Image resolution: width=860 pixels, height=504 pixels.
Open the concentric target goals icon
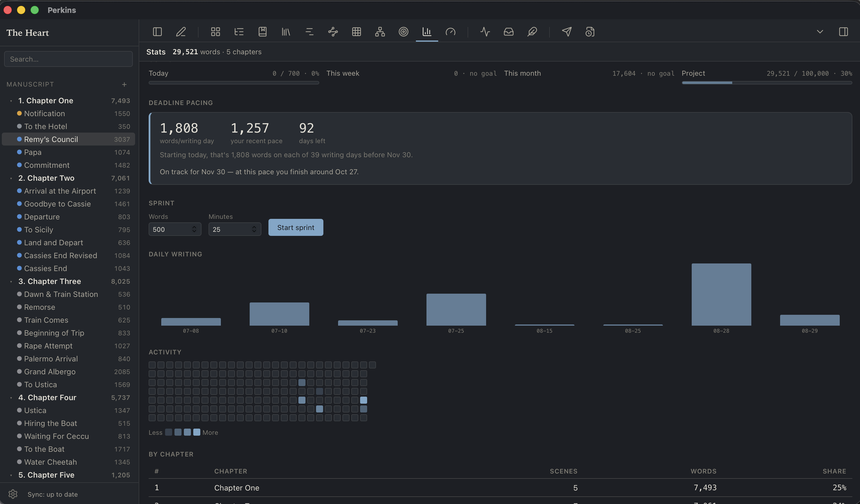coord(404,32)
